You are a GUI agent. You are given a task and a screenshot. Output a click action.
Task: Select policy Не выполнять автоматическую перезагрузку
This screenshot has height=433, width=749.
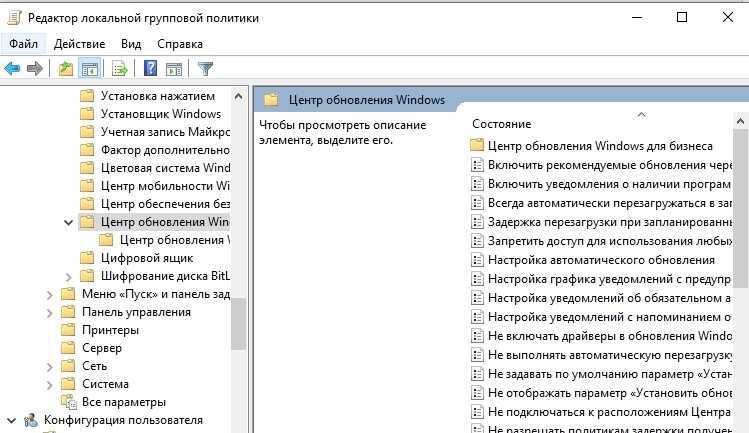(609, 355)
